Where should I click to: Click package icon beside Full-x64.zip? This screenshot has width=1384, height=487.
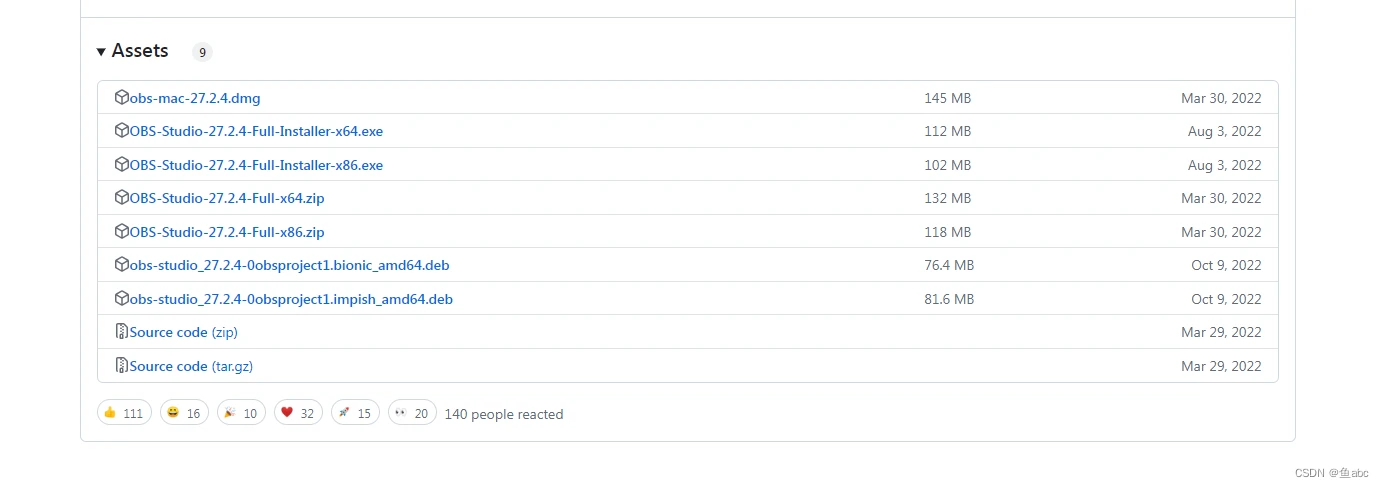tap(122, 198)
